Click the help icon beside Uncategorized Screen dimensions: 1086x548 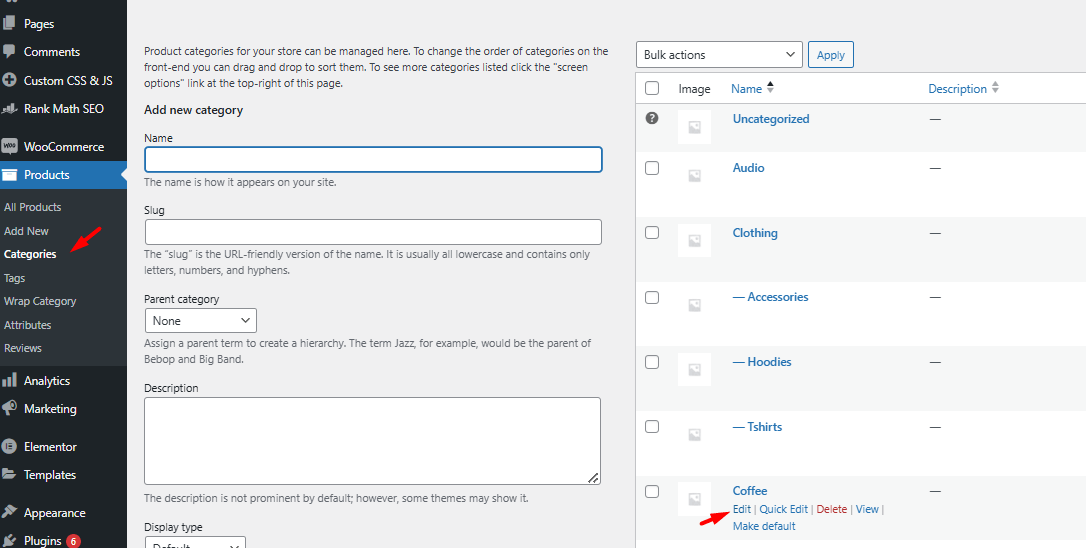pyautogui.click(x=652, y=118)
